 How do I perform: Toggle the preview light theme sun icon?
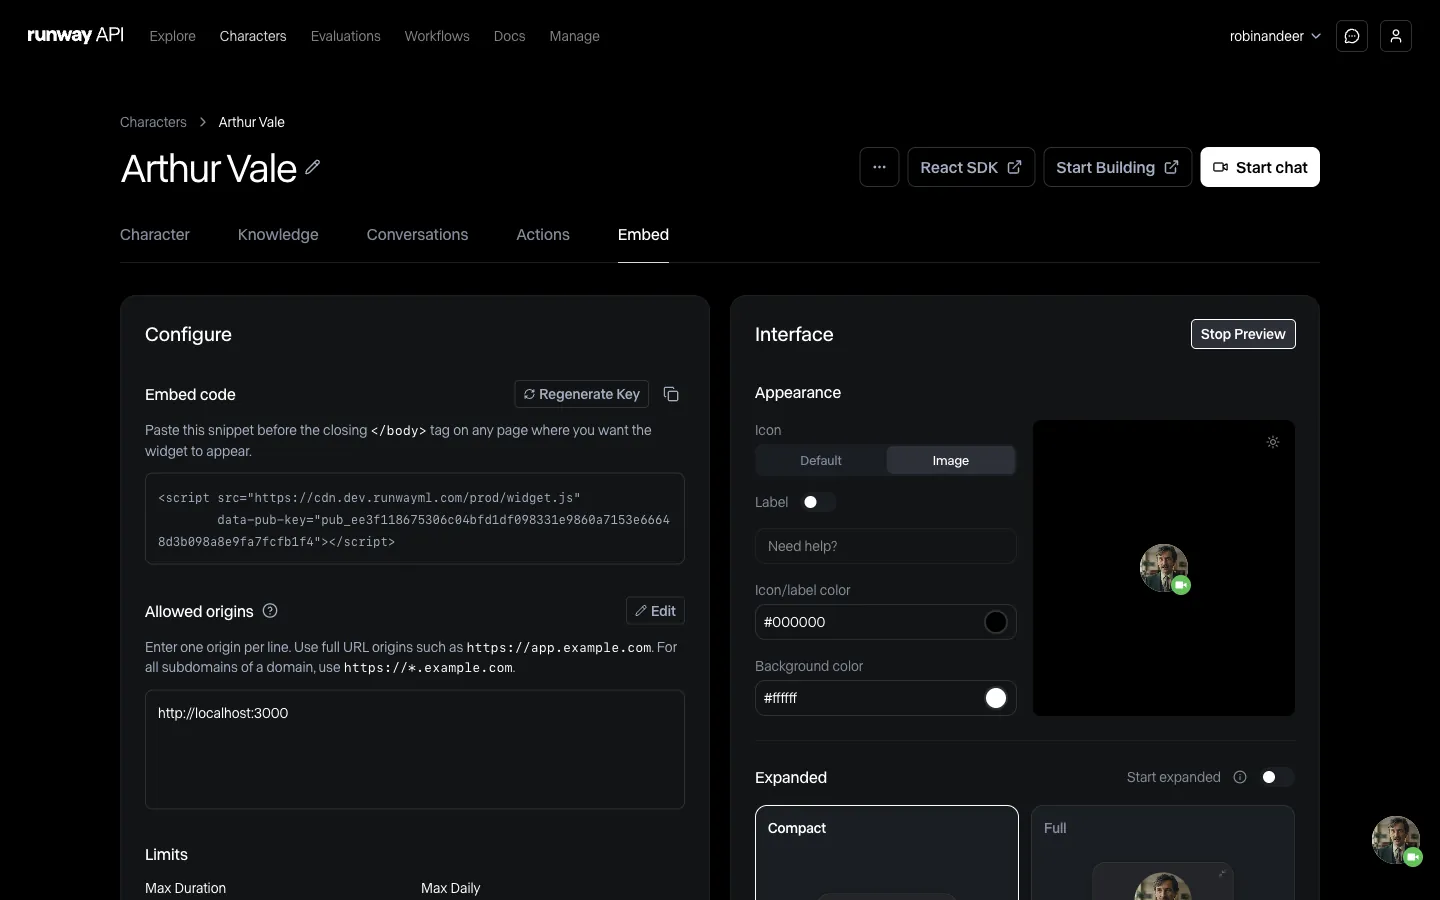(1273, 442)
